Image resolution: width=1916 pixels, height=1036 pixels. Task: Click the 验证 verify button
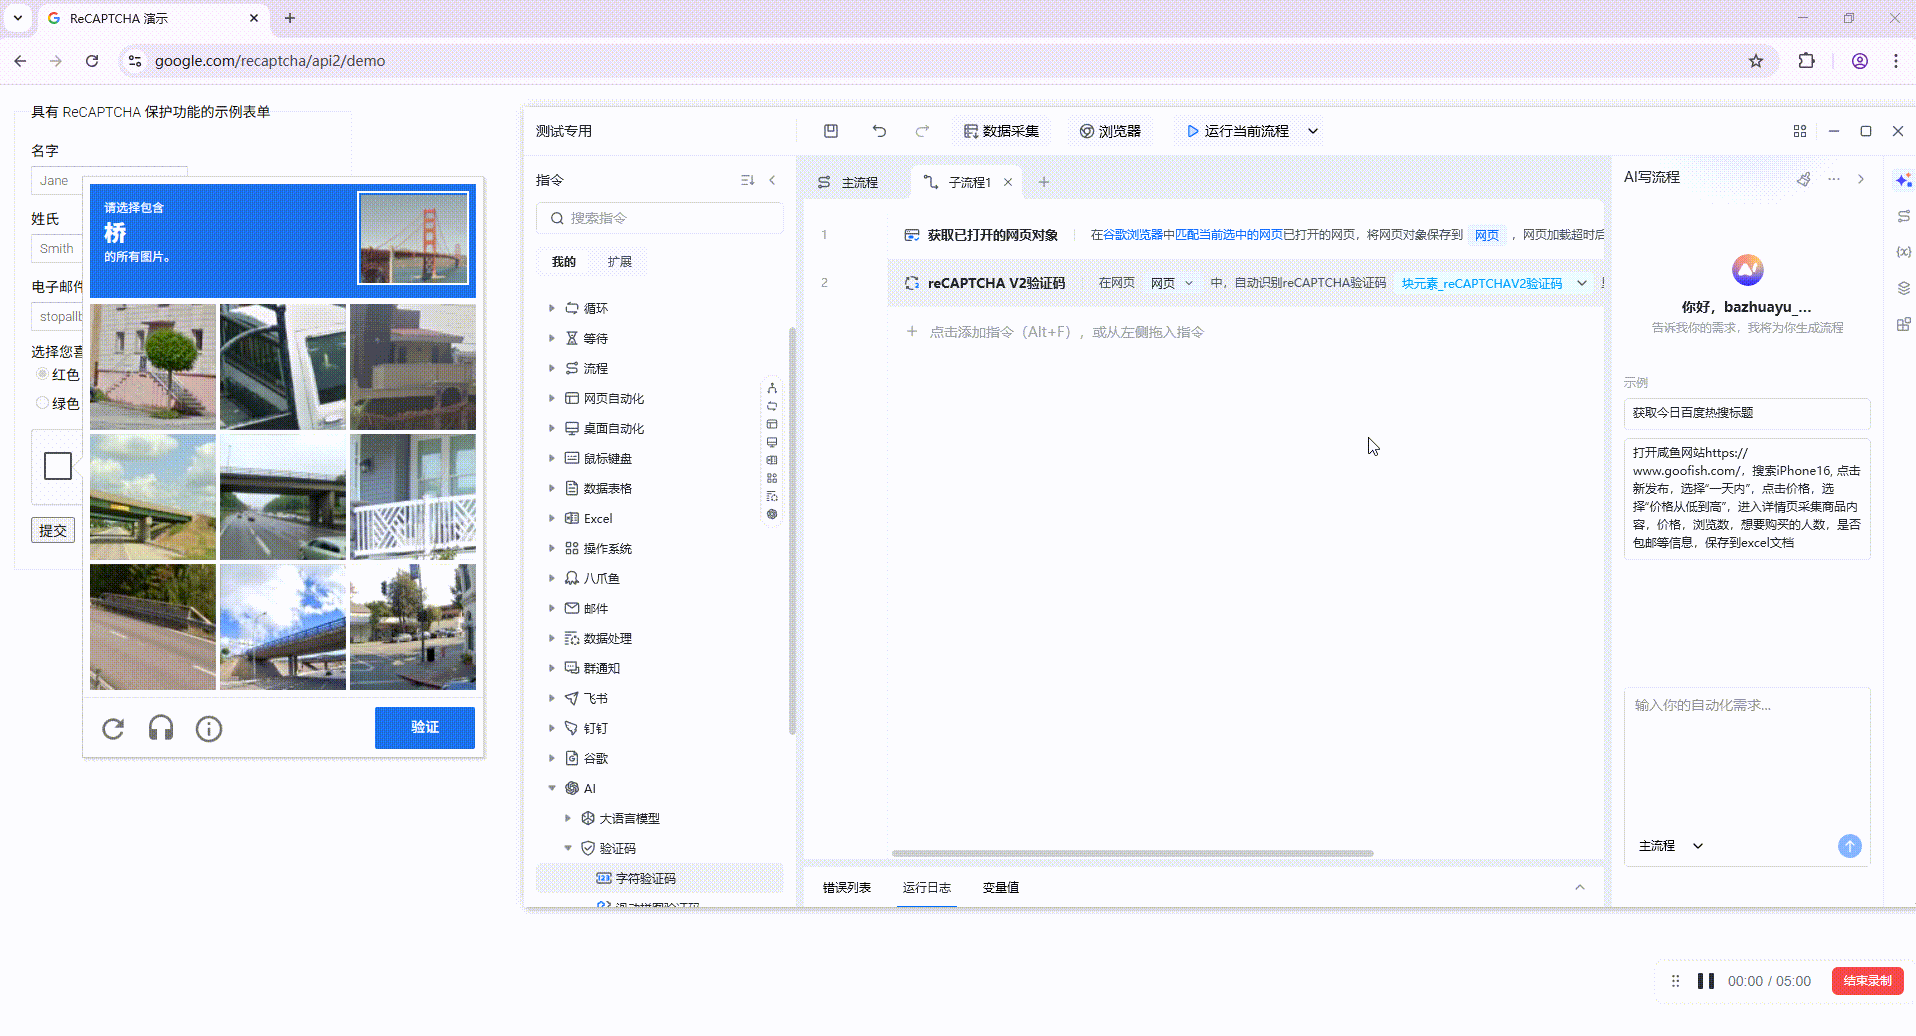(x=425, y=728)
